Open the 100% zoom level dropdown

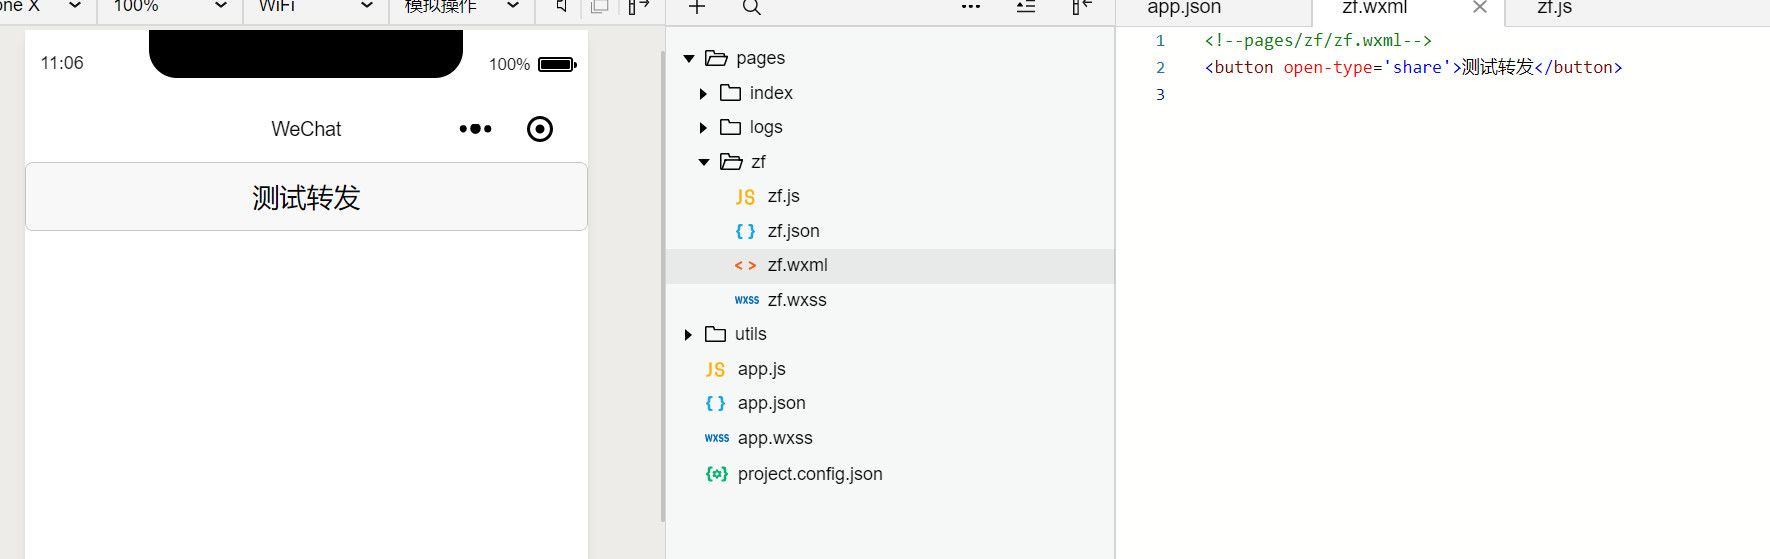171,6
